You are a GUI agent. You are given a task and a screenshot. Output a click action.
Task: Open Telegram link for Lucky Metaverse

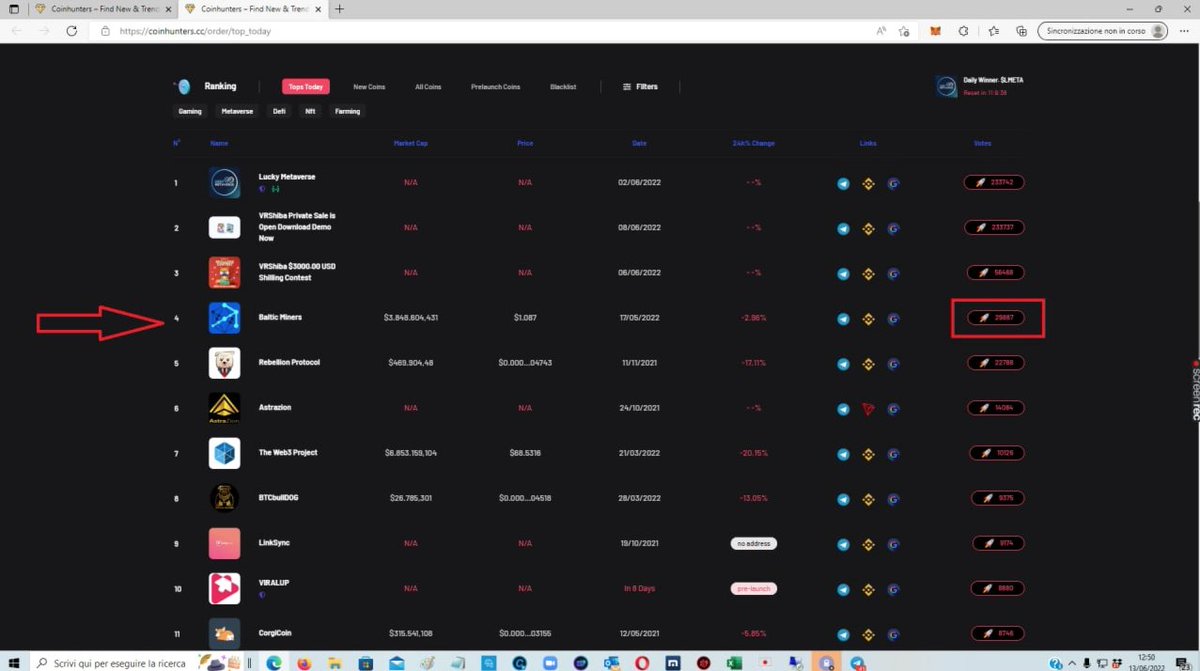pos(843,184)
